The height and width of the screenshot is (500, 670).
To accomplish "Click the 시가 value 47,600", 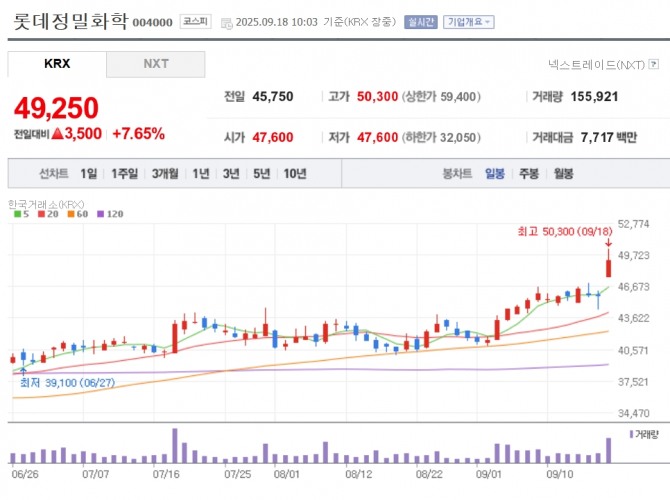I will tap(273, 138).
